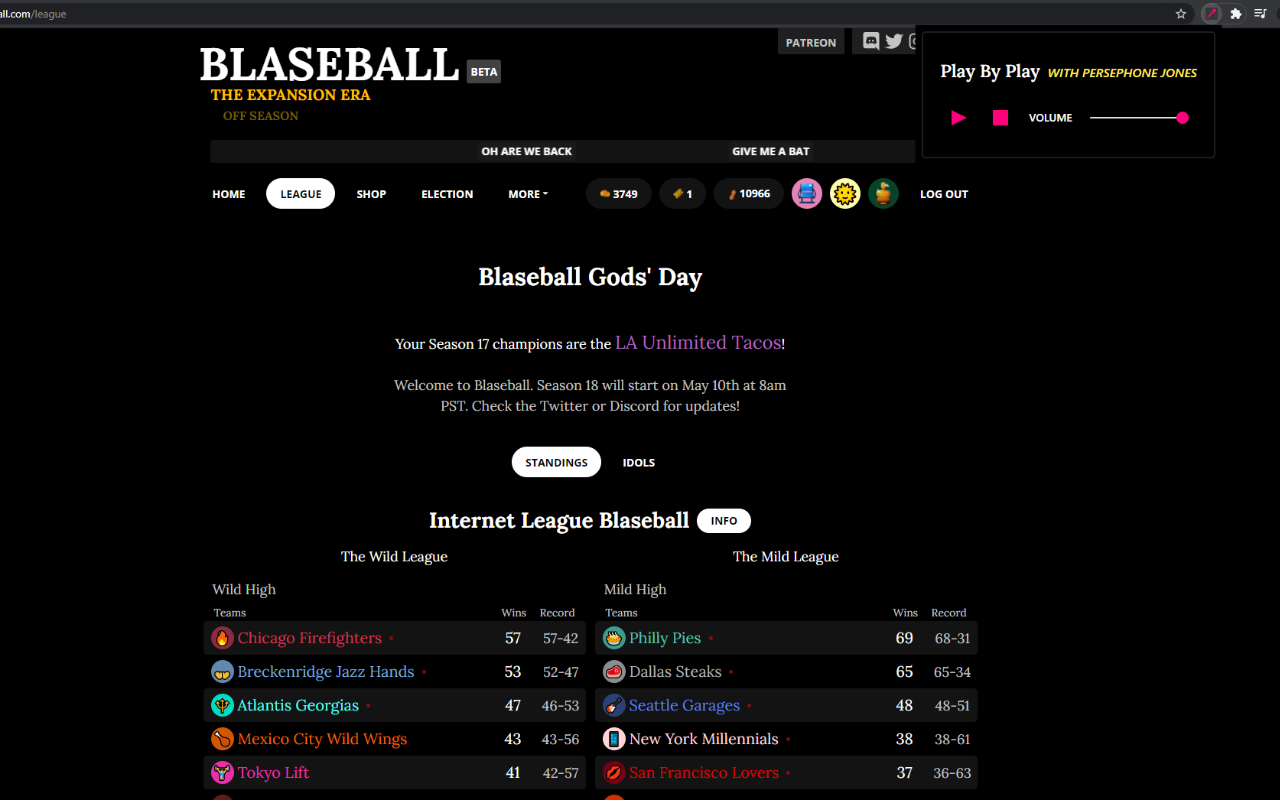Click the San Francisco Lovers lips logo
Screen dimensions: 1280x800
614,772
